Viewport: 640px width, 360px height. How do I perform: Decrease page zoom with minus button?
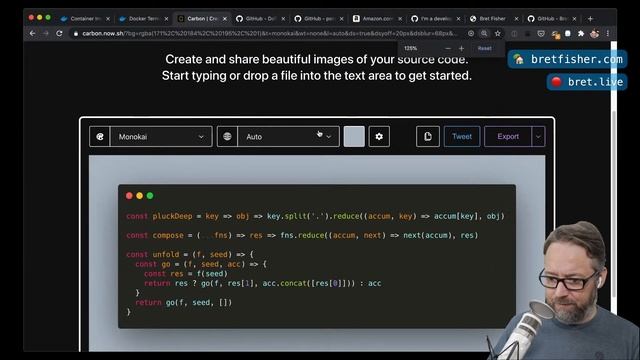coord(448,49)
